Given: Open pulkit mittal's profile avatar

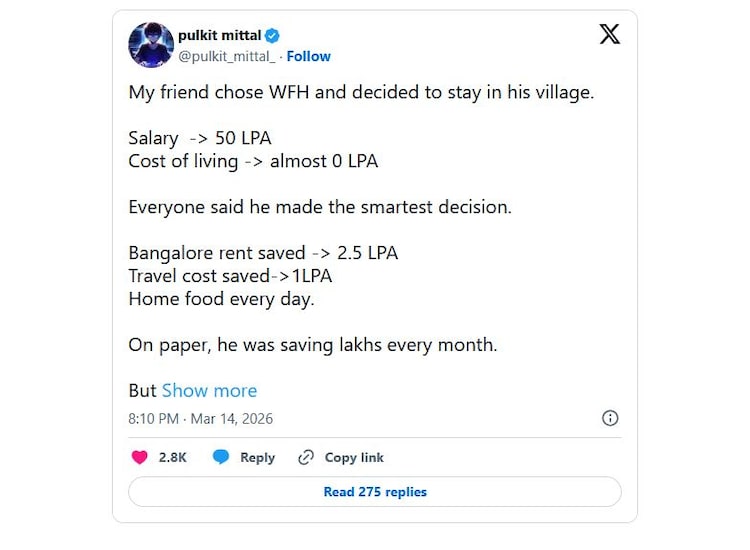Looking at the screenshot, I should [x=151, y=45].
